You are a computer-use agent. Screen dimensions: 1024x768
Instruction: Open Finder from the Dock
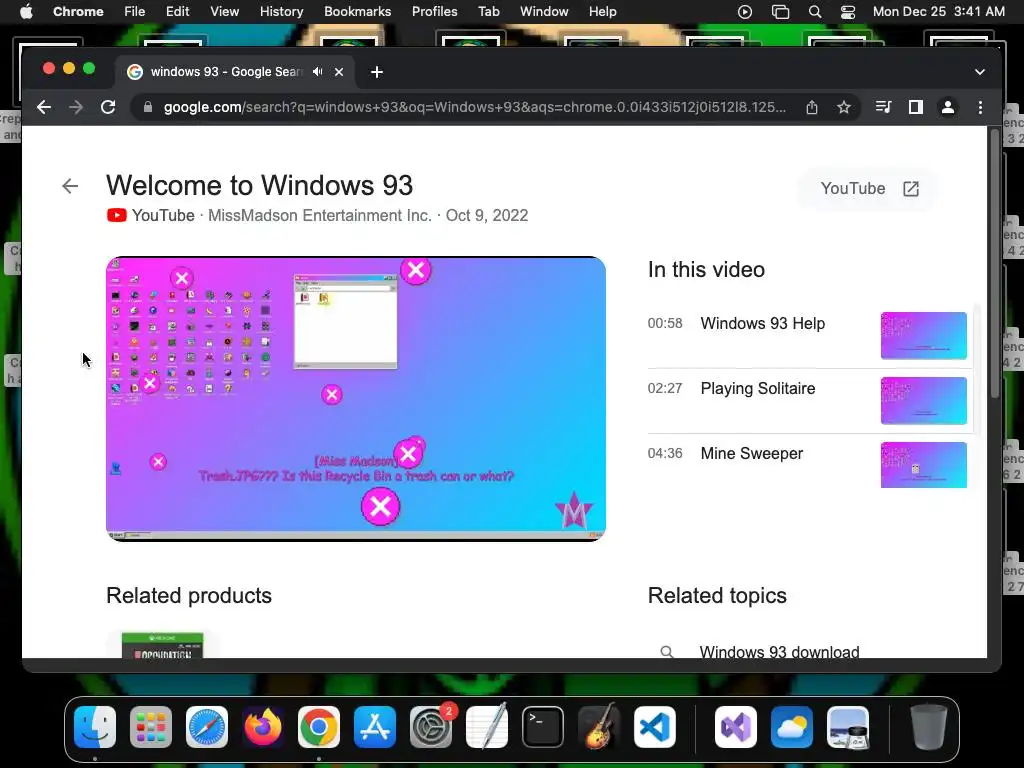click(95, 727)
